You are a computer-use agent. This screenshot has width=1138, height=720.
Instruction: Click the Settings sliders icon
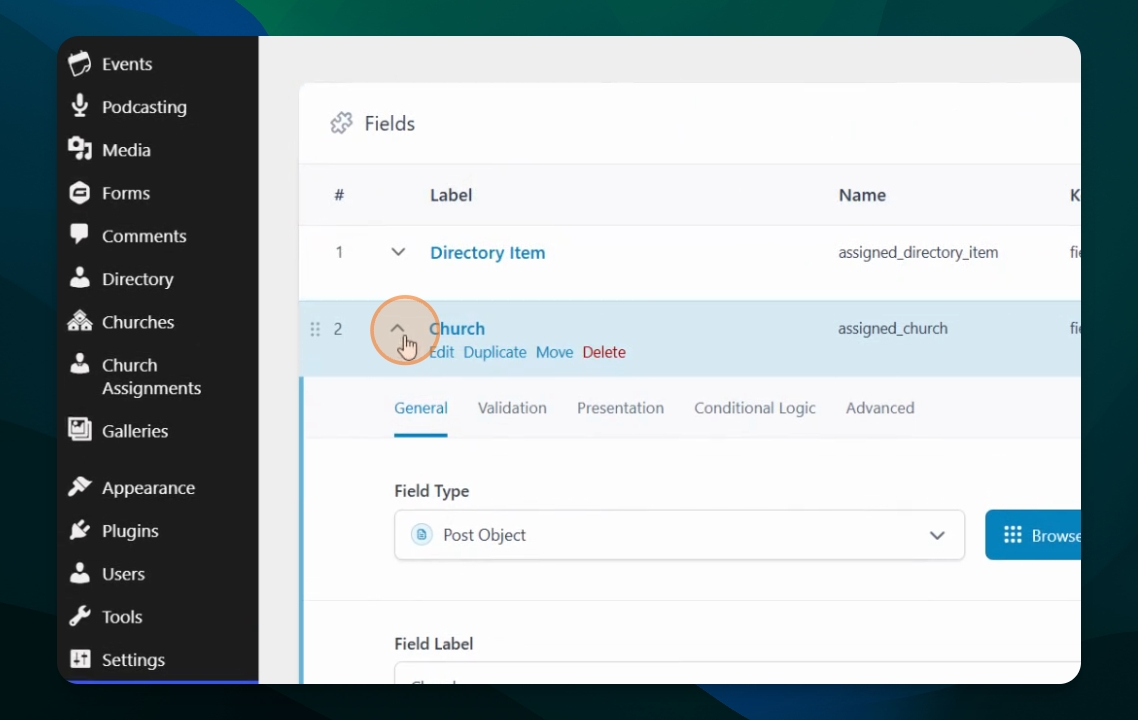pos(80,659)
